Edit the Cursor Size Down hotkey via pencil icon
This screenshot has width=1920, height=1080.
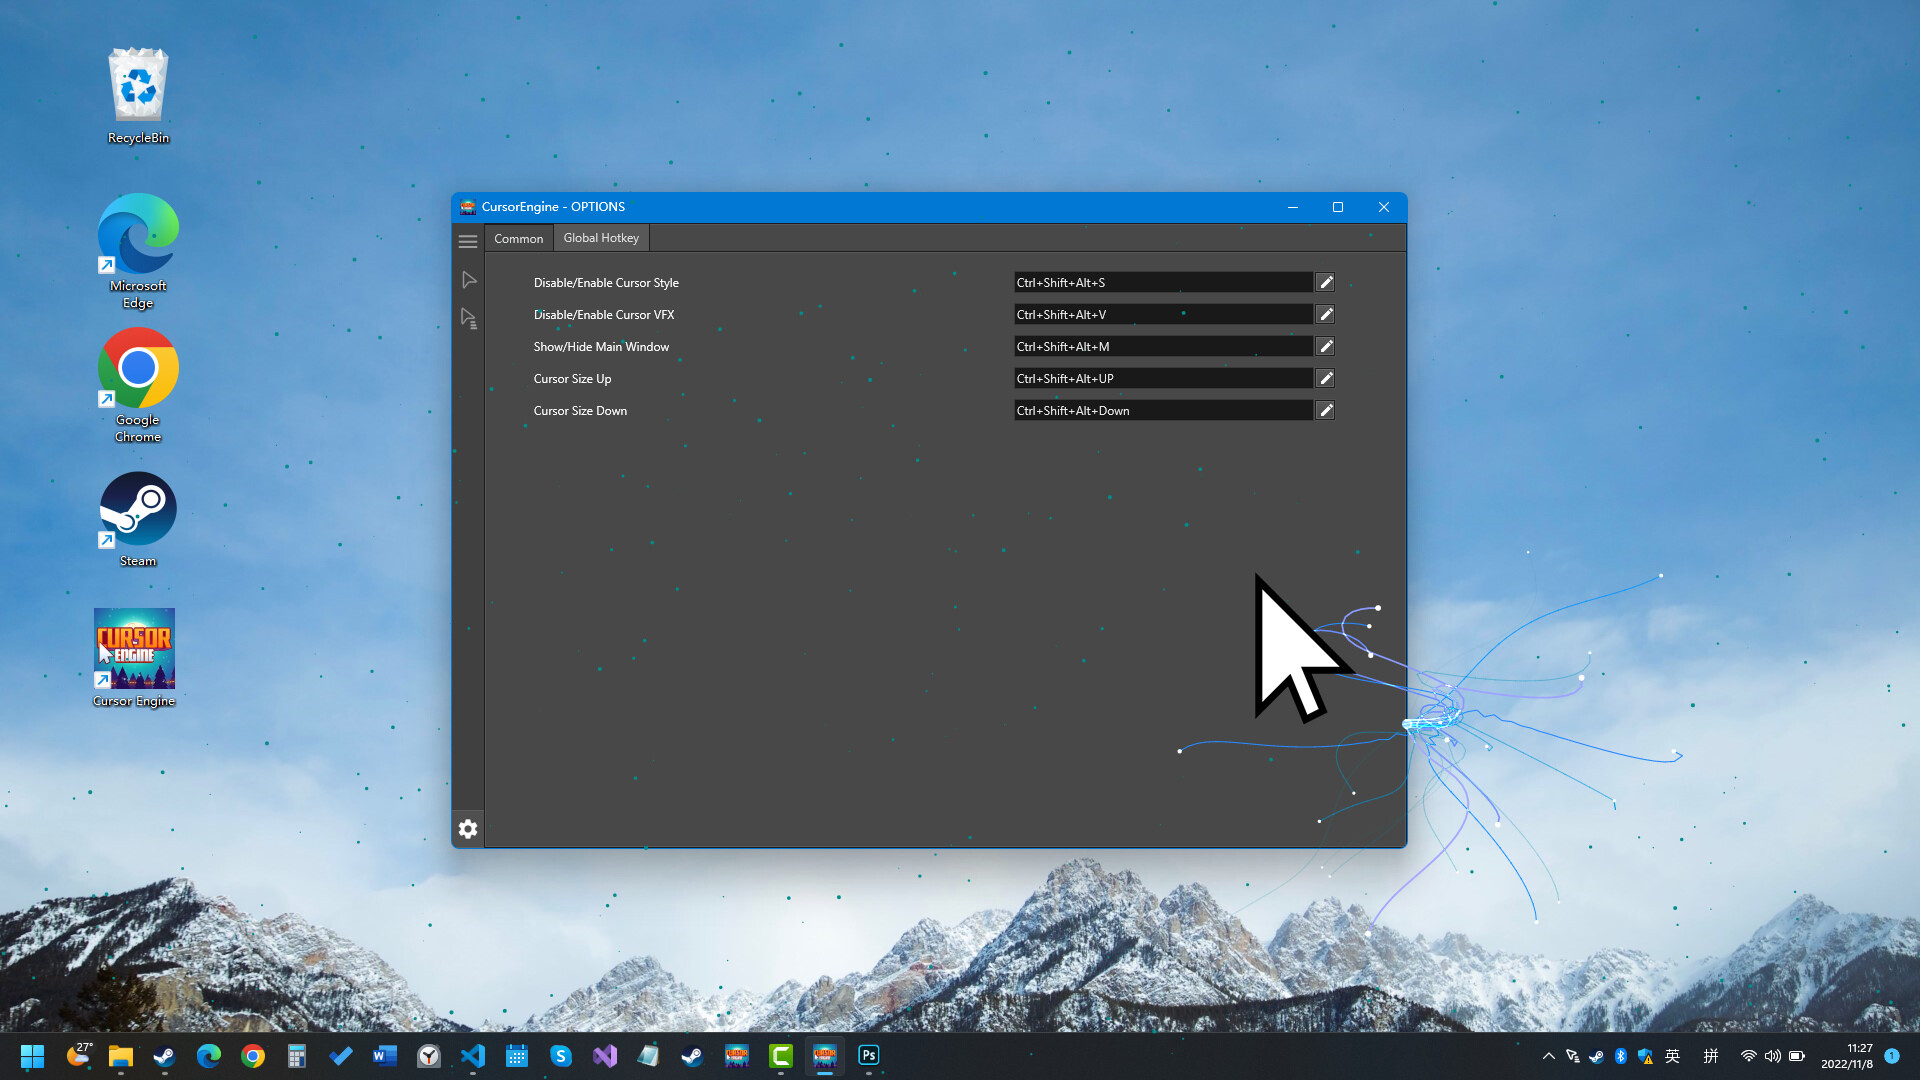click(1325, 410)
